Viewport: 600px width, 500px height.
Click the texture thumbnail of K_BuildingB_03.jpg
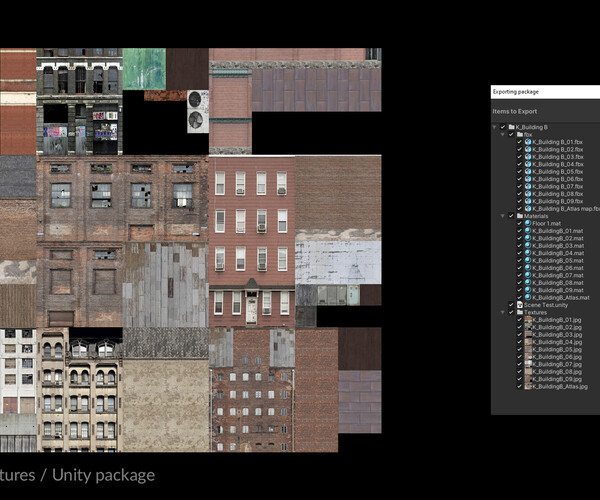(x=528, y=335)
